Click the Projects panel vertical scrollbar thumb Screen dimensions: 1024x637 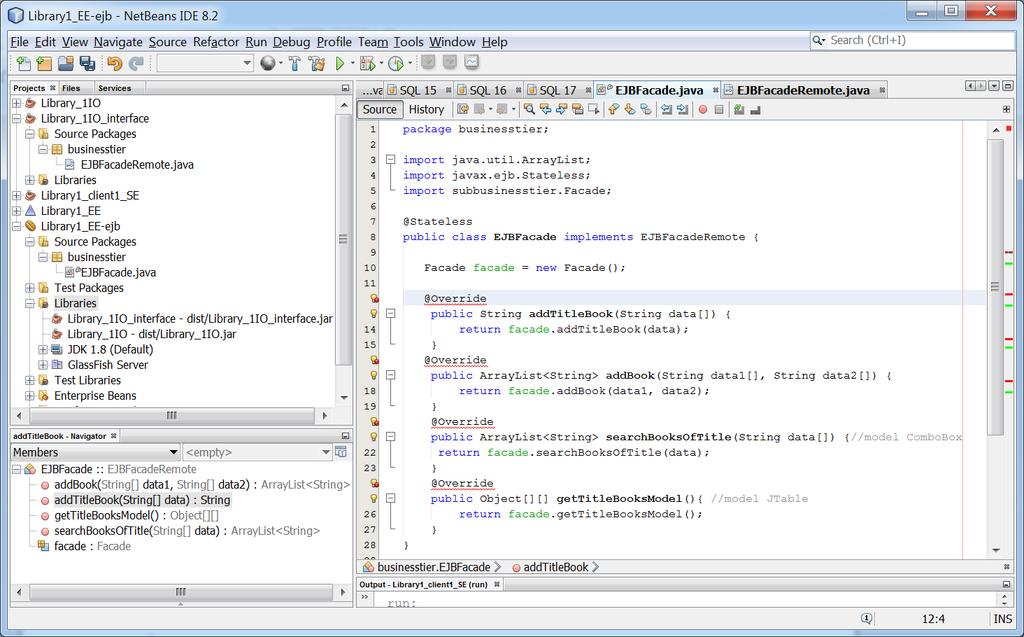coord(343,239)
